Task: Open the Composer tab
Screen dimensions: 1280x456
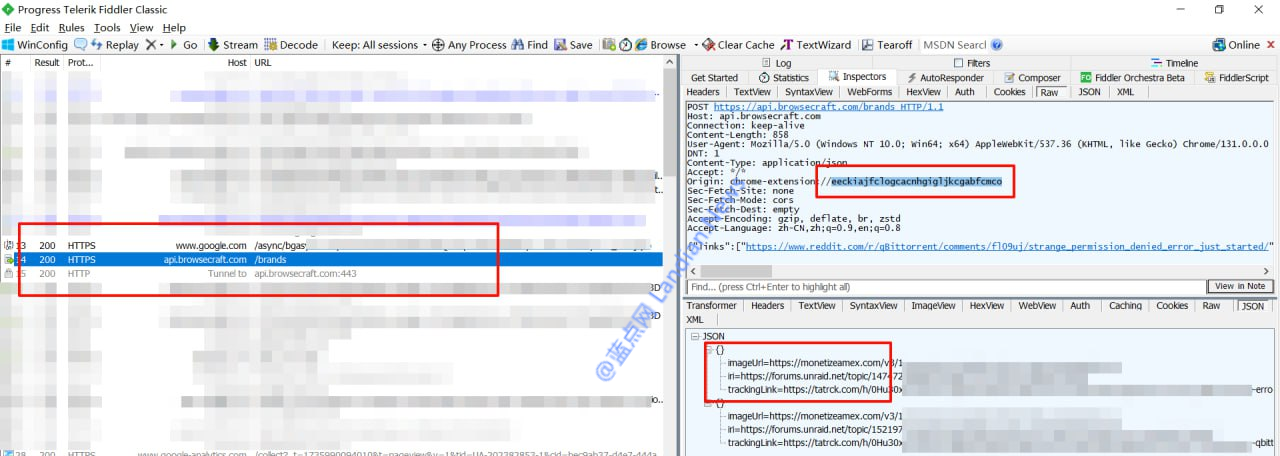Action: click(x=1032, y=78)
